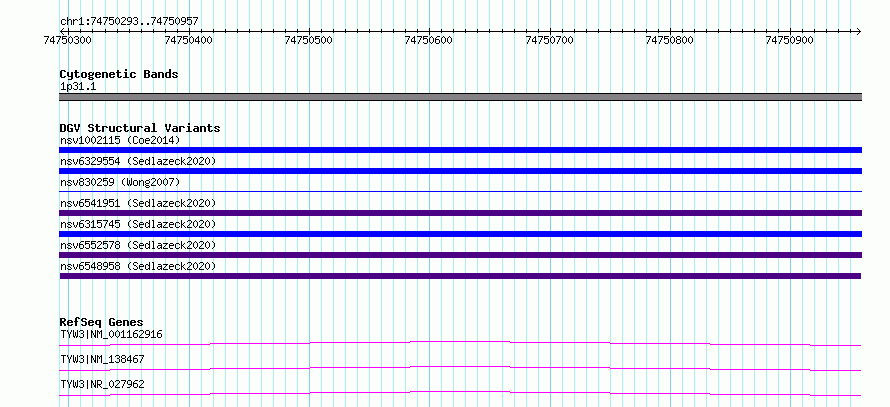Open the nsv6315745 (Sedlazeck2020) variant label
The height and width of the screenshot is (407, 890).
coord(138,224)
